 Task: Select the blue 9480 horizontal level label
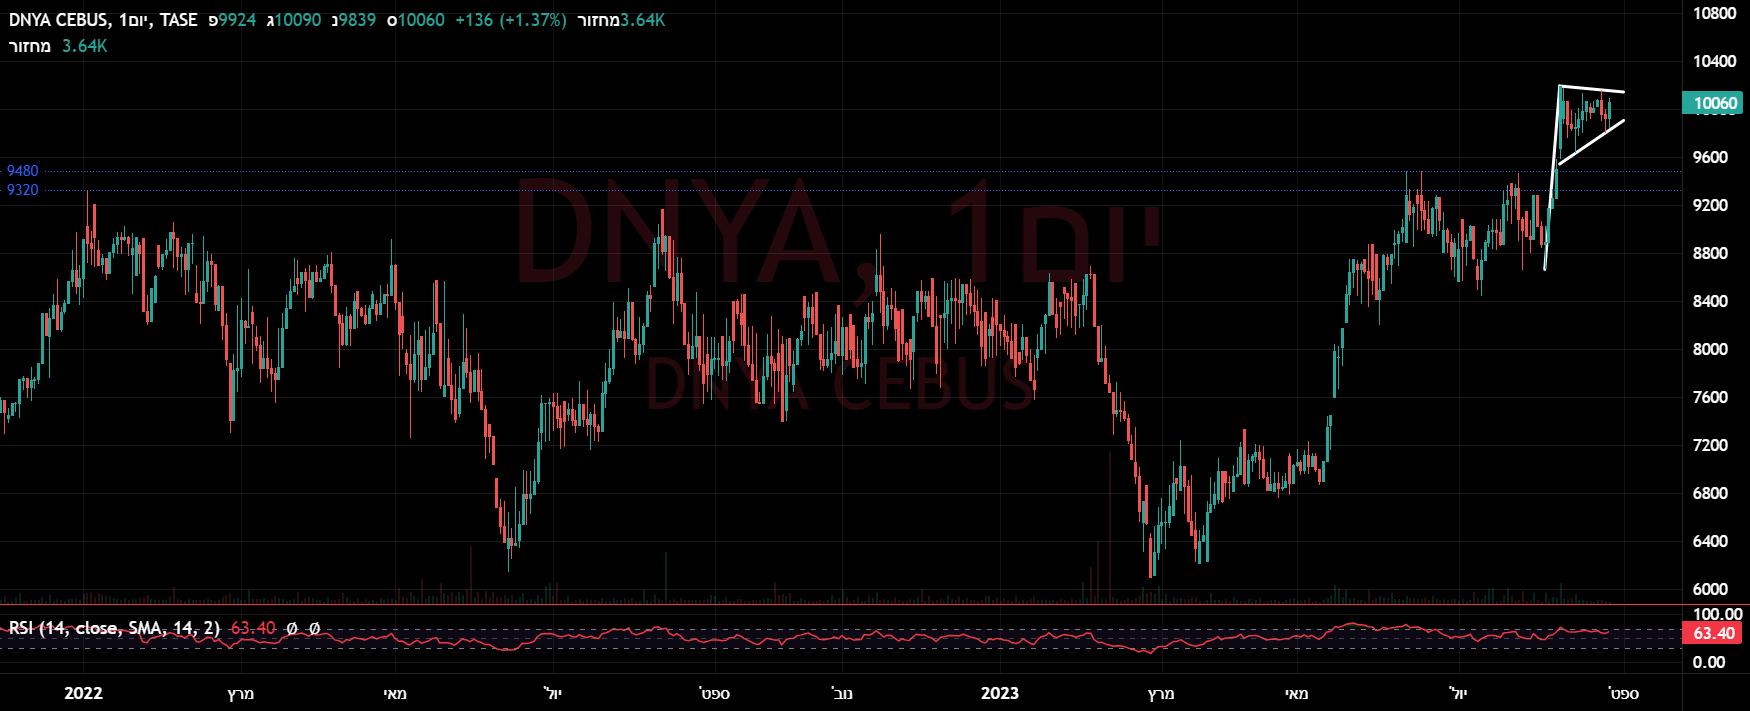(x=22, y=171)
